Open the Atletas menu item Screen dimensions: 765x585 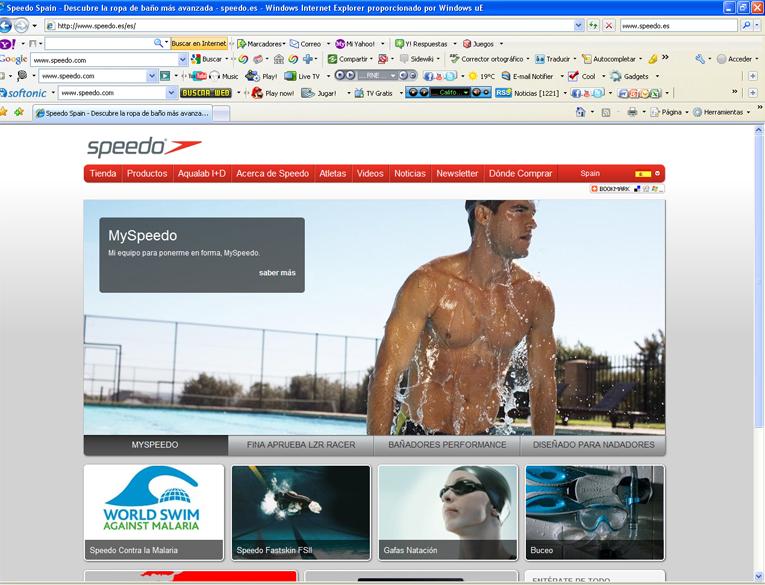[333, 173]
